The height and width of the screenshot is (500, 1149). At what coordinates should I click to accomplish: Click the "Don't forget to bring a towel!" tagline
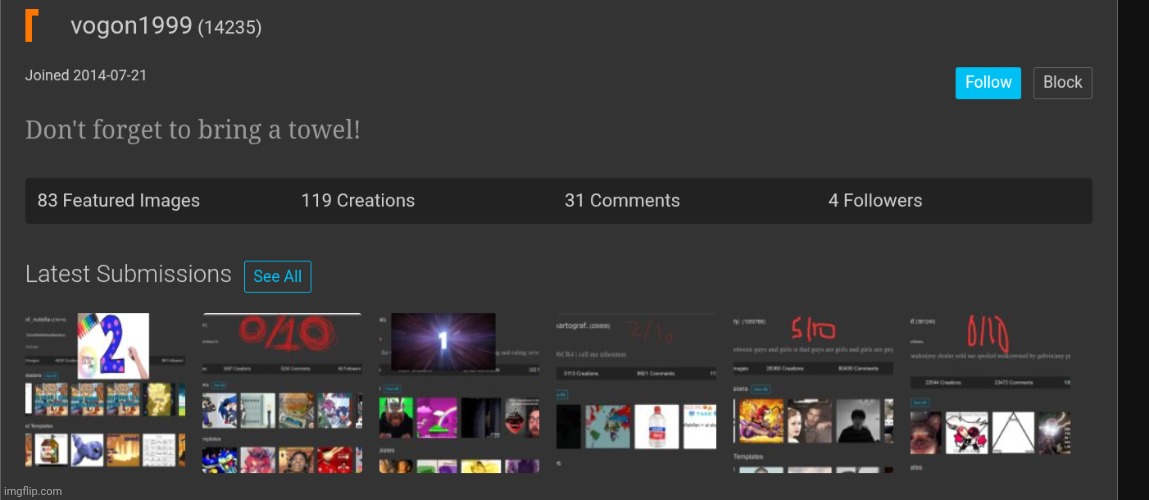tap(192, 130)
